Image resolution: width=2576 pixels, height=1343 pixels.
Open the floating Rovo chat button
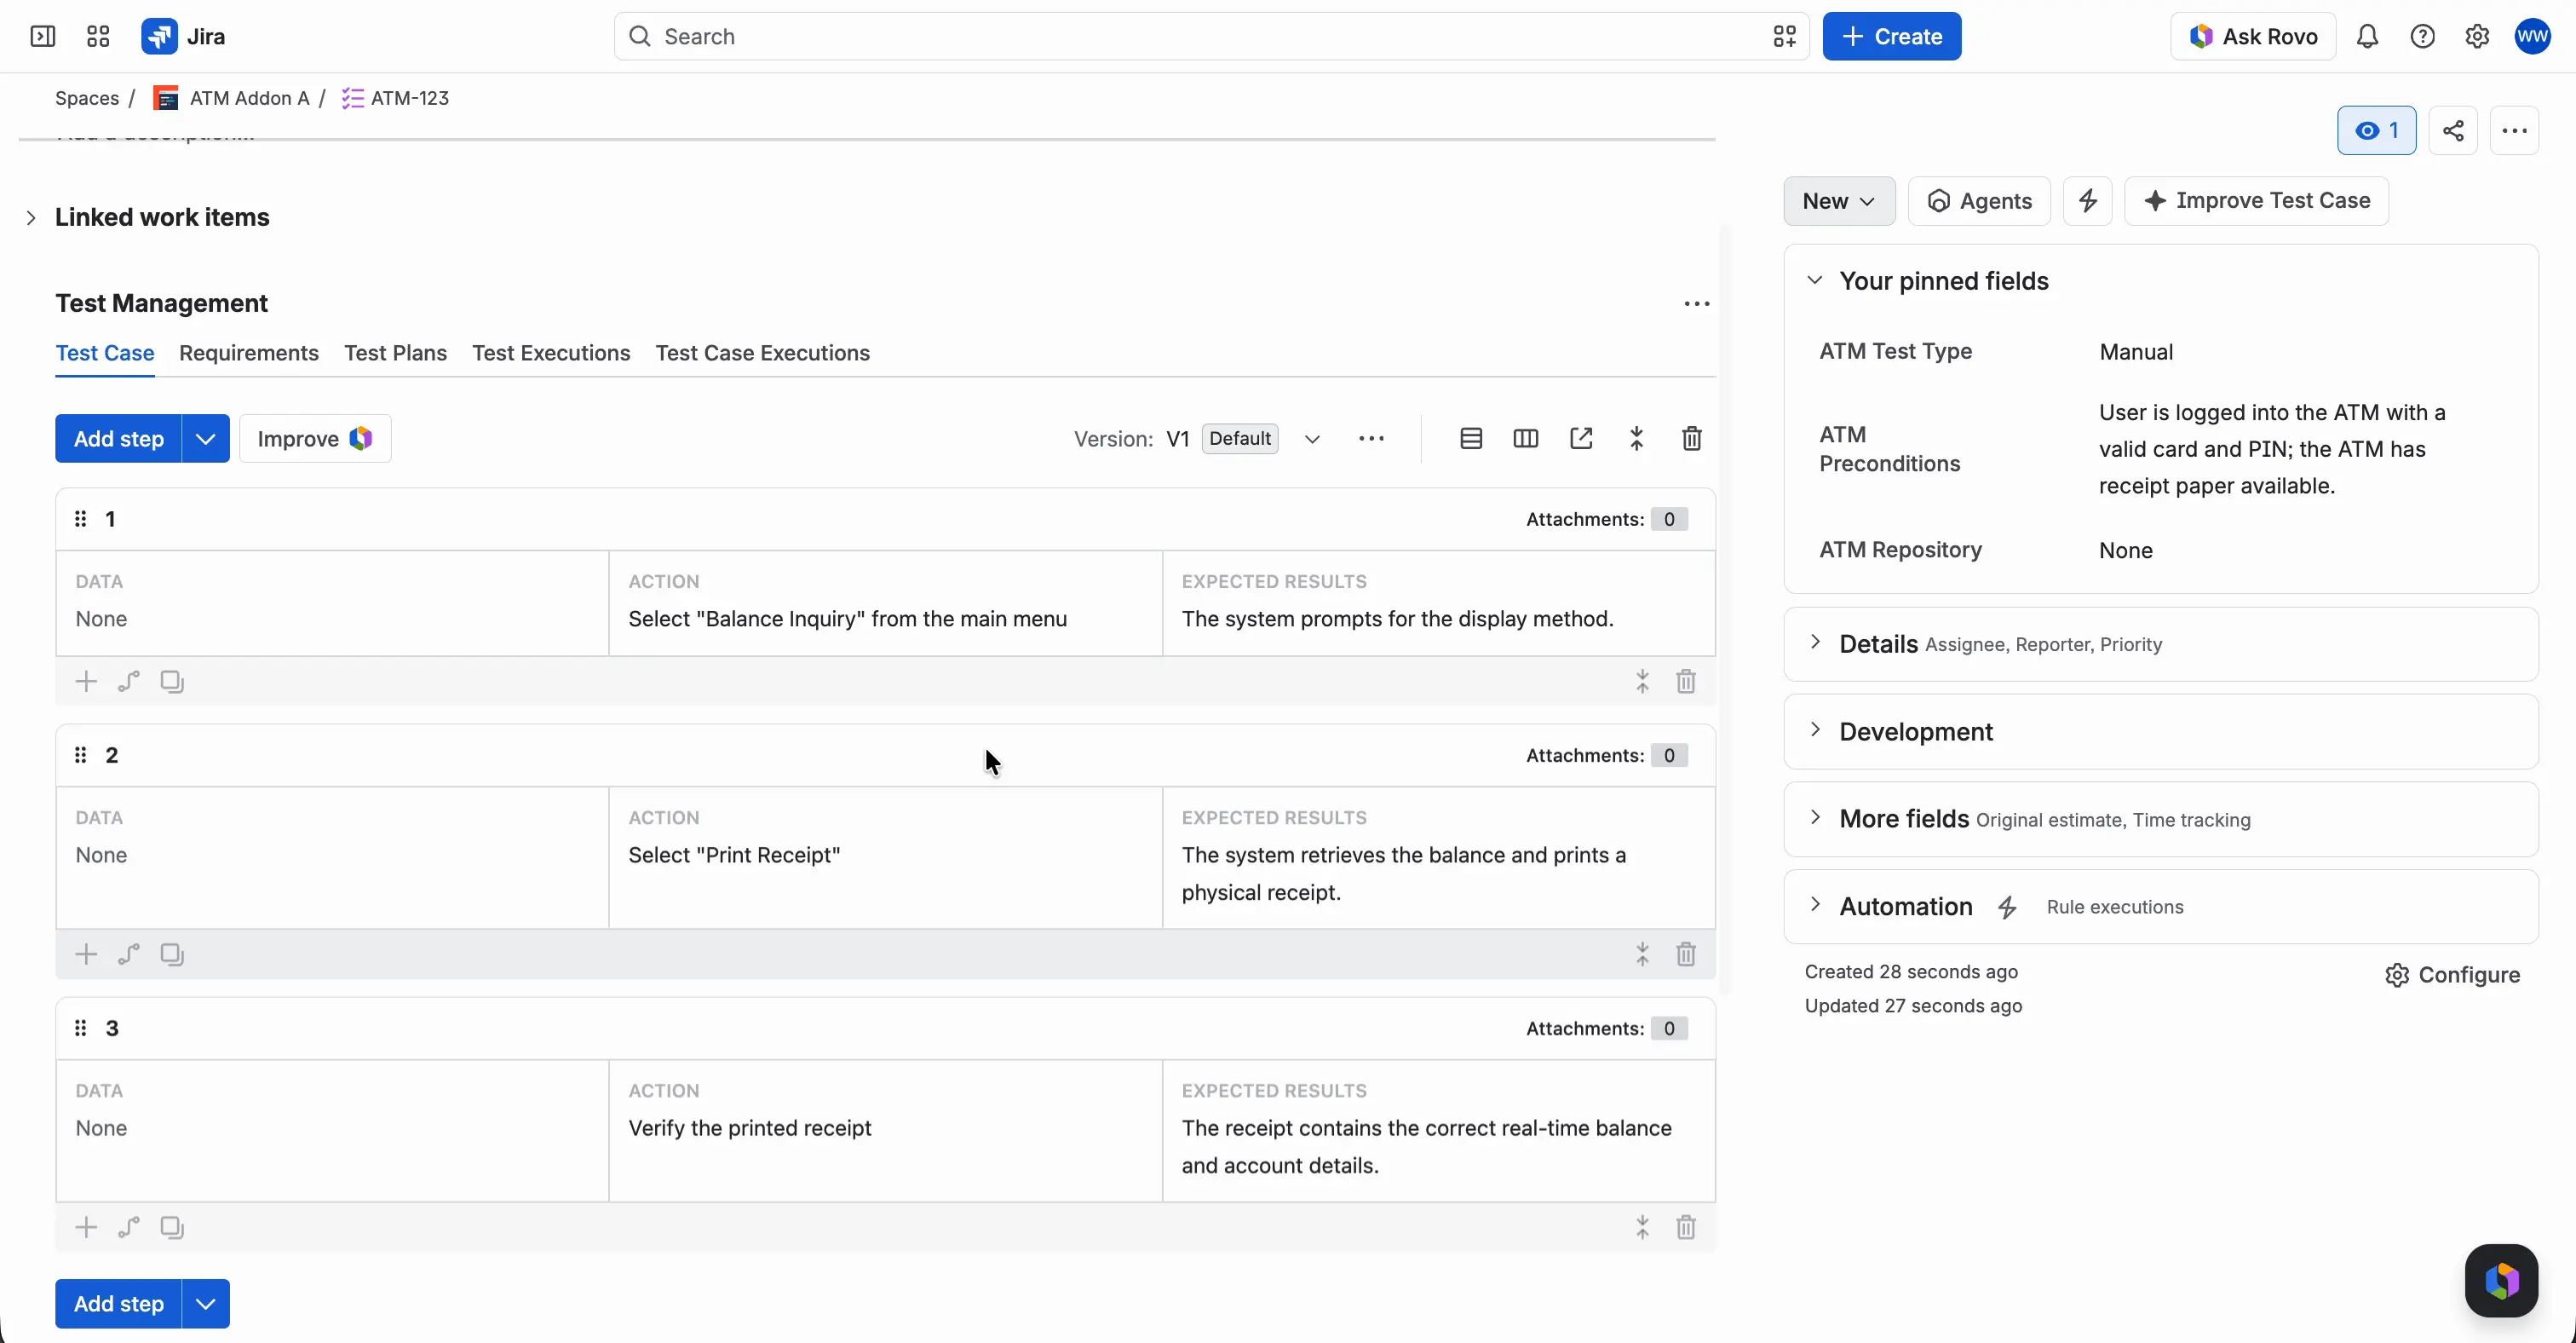tap(2502, 1281)
